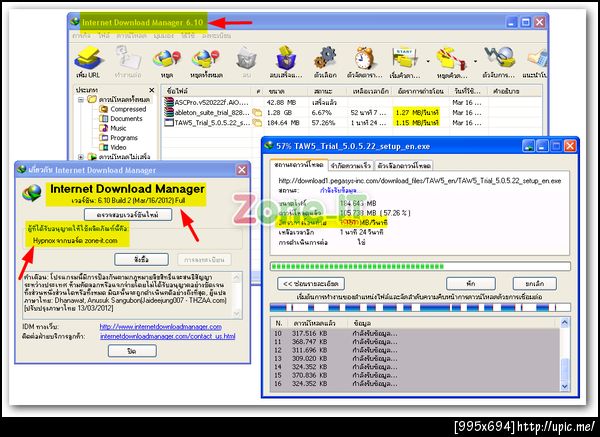
Task: Click the Hide Details button
Action: pos(311,284)
